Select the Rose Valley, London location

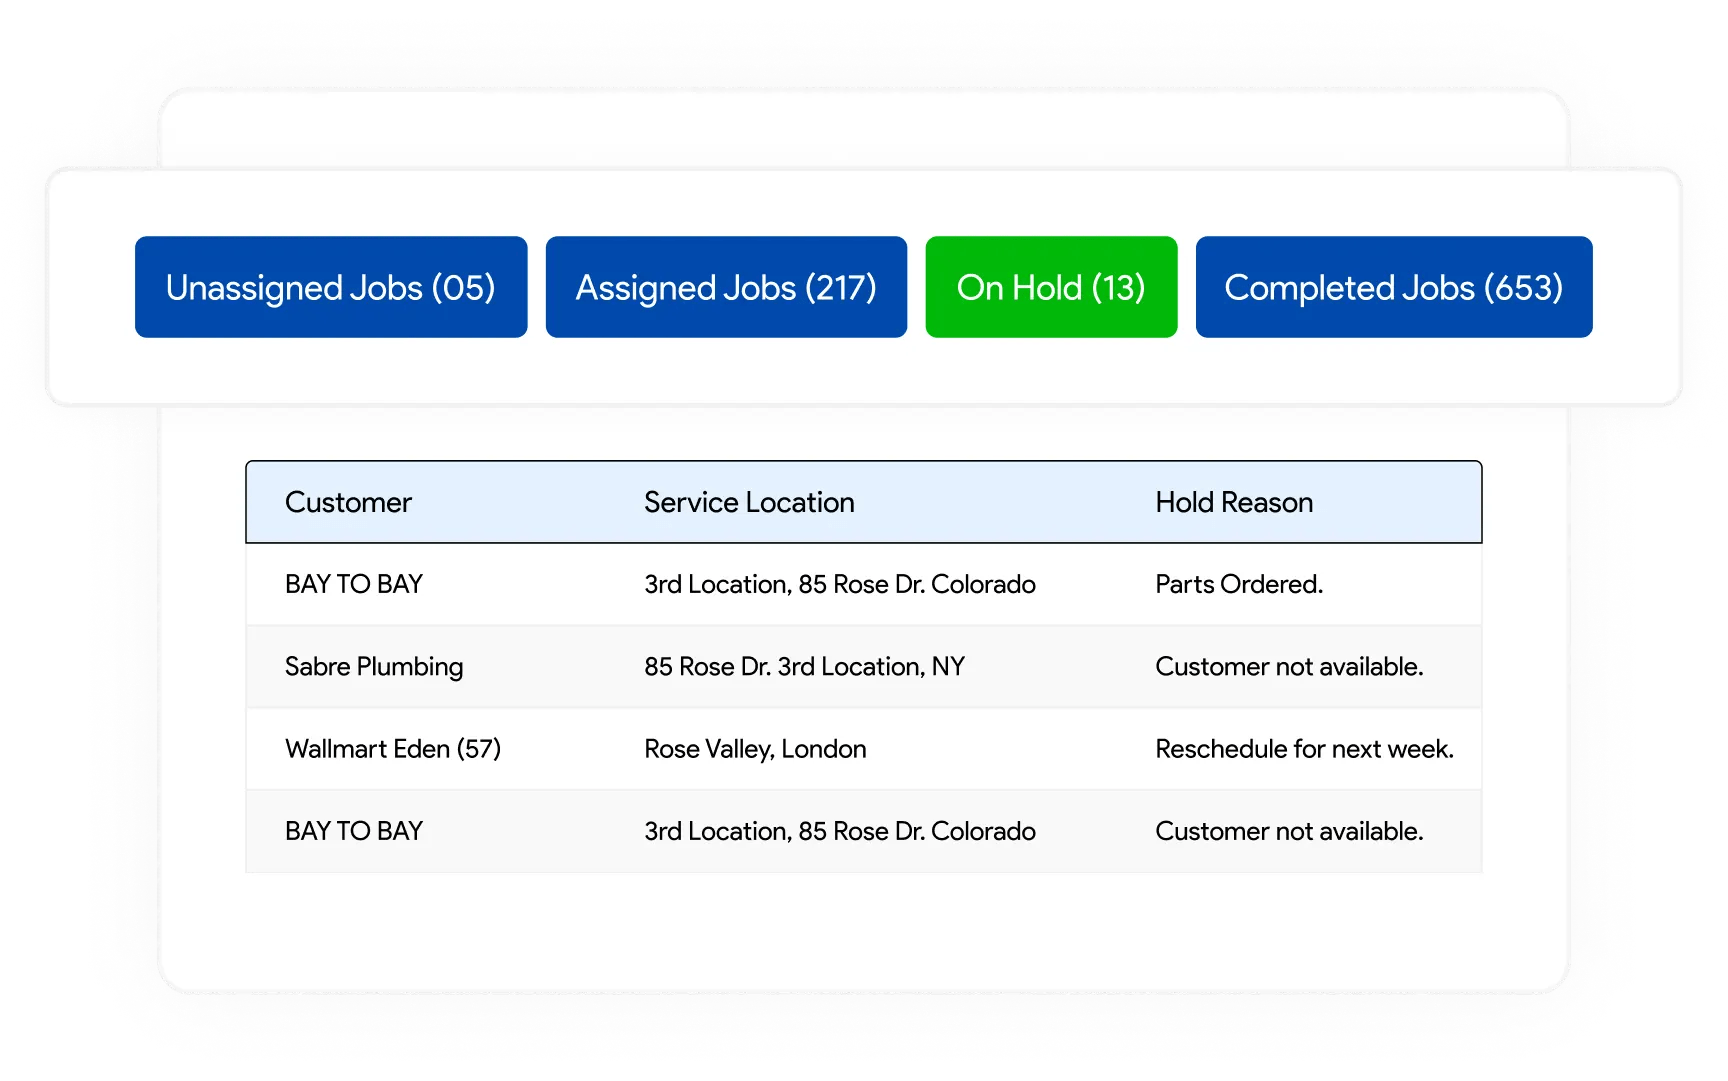[755, 748]
